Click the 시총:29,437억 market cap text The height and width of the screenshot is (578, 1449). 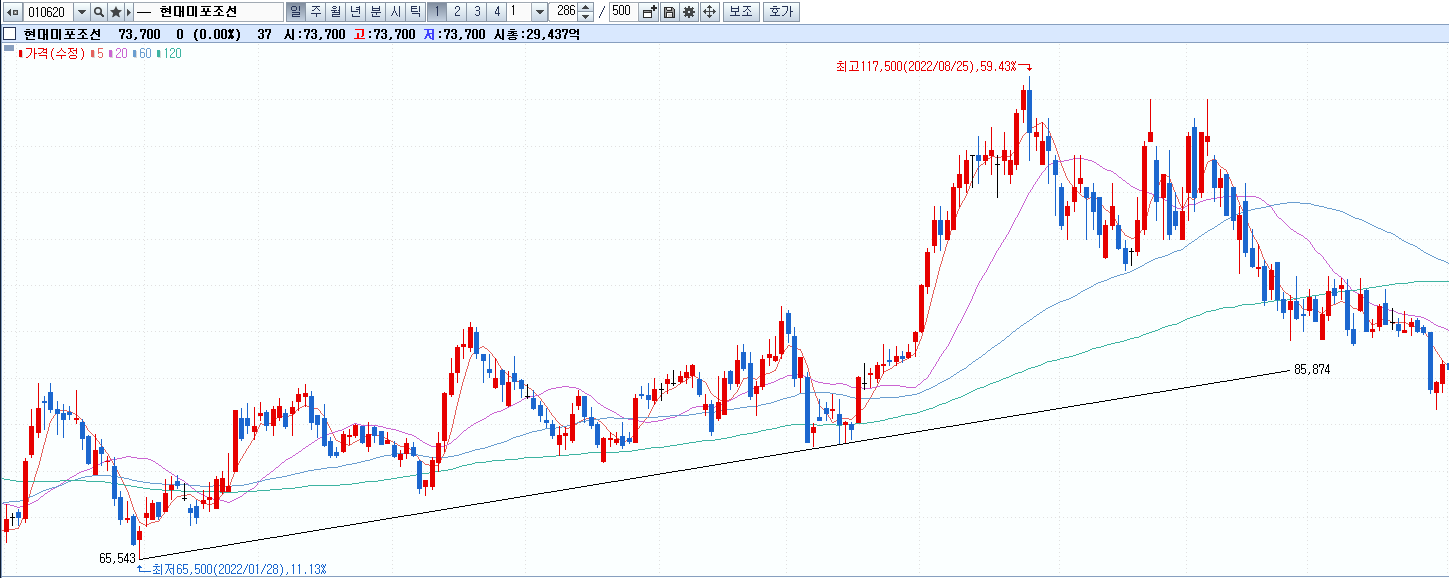pyautogui.click(x=536, y=34)
